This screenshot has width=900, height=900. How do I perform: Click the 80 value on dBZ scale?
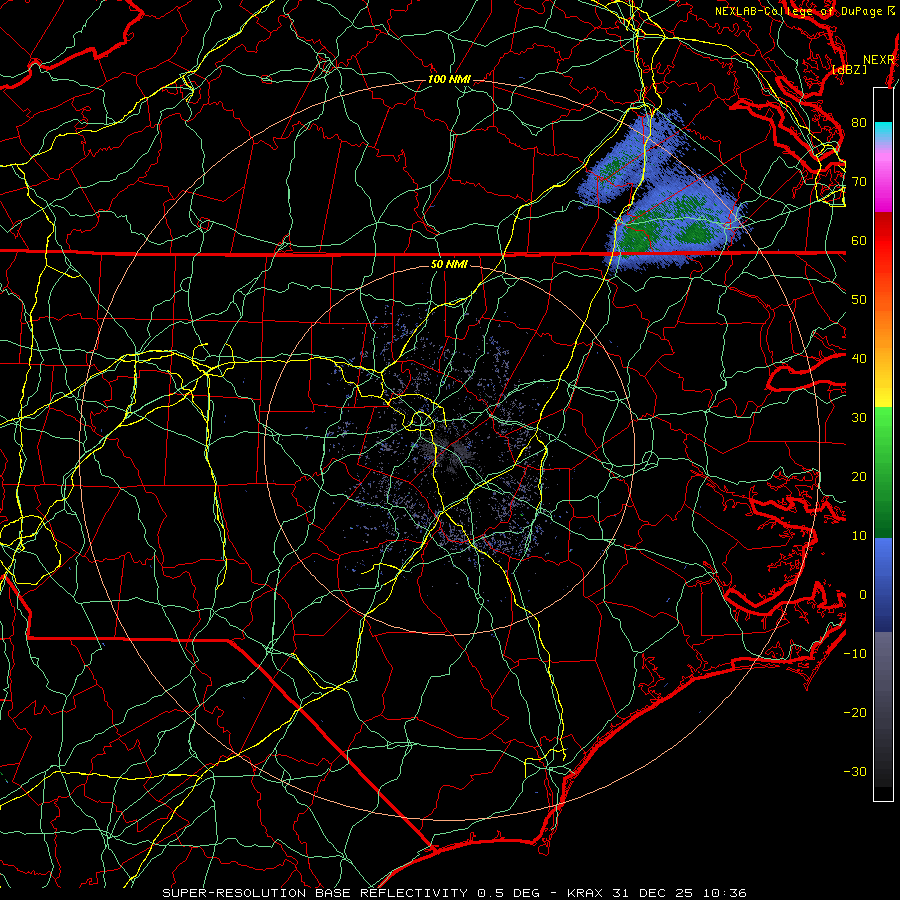[859, 123]
